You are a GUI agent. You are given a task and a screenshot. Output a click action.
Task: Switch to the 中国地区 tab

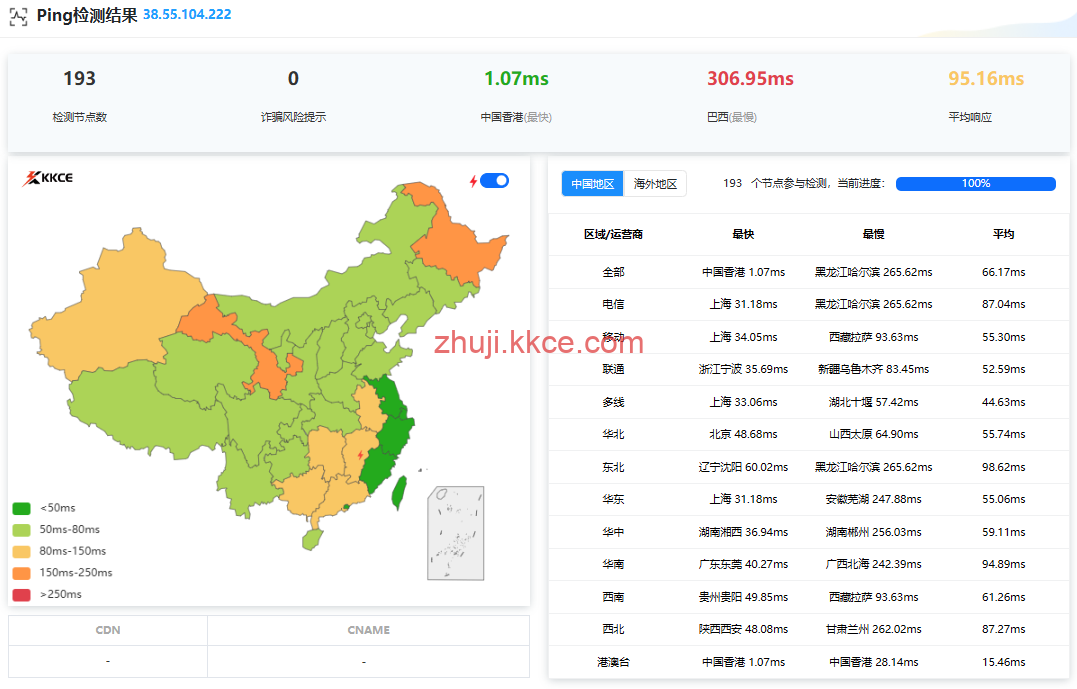pos(592,184)
